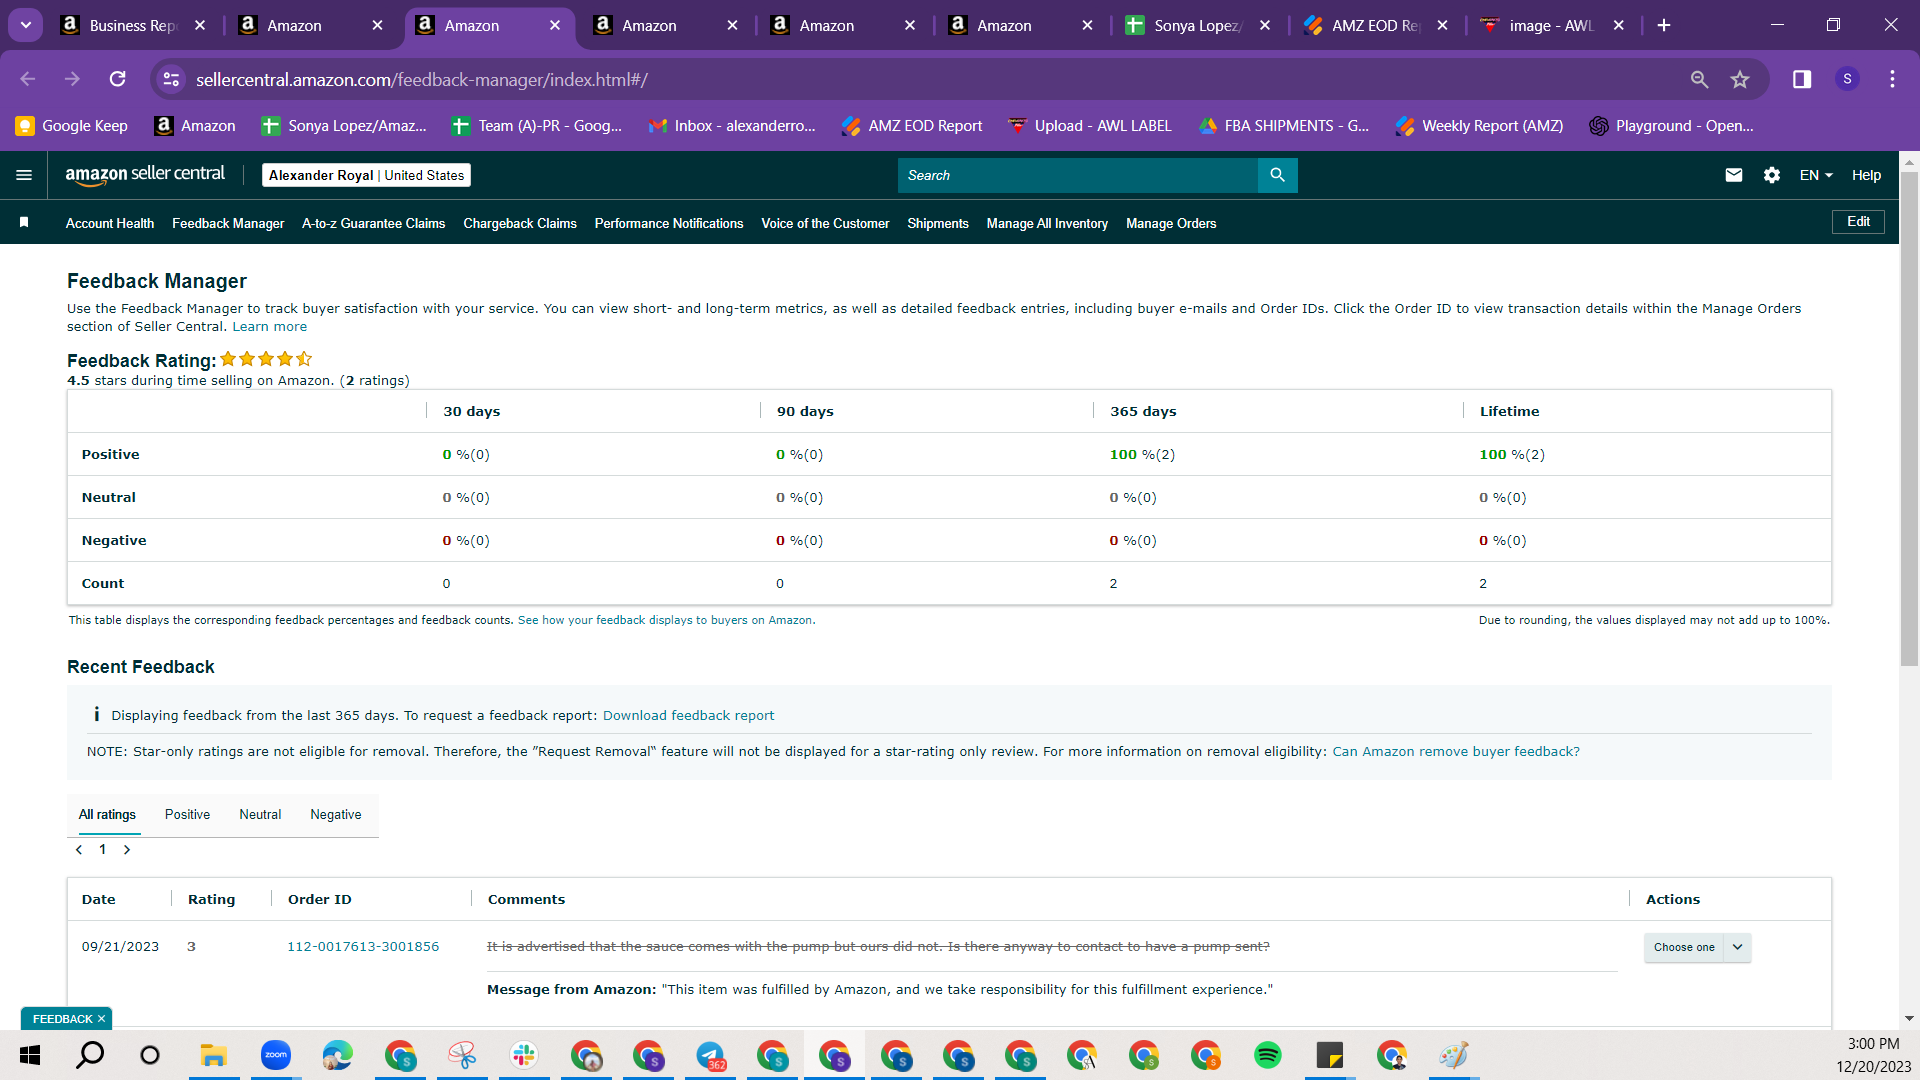The height and width of the screenshot is (1080, 1920).
Task: Open Telegram from the taskbar
Action: pos(710,1055)
